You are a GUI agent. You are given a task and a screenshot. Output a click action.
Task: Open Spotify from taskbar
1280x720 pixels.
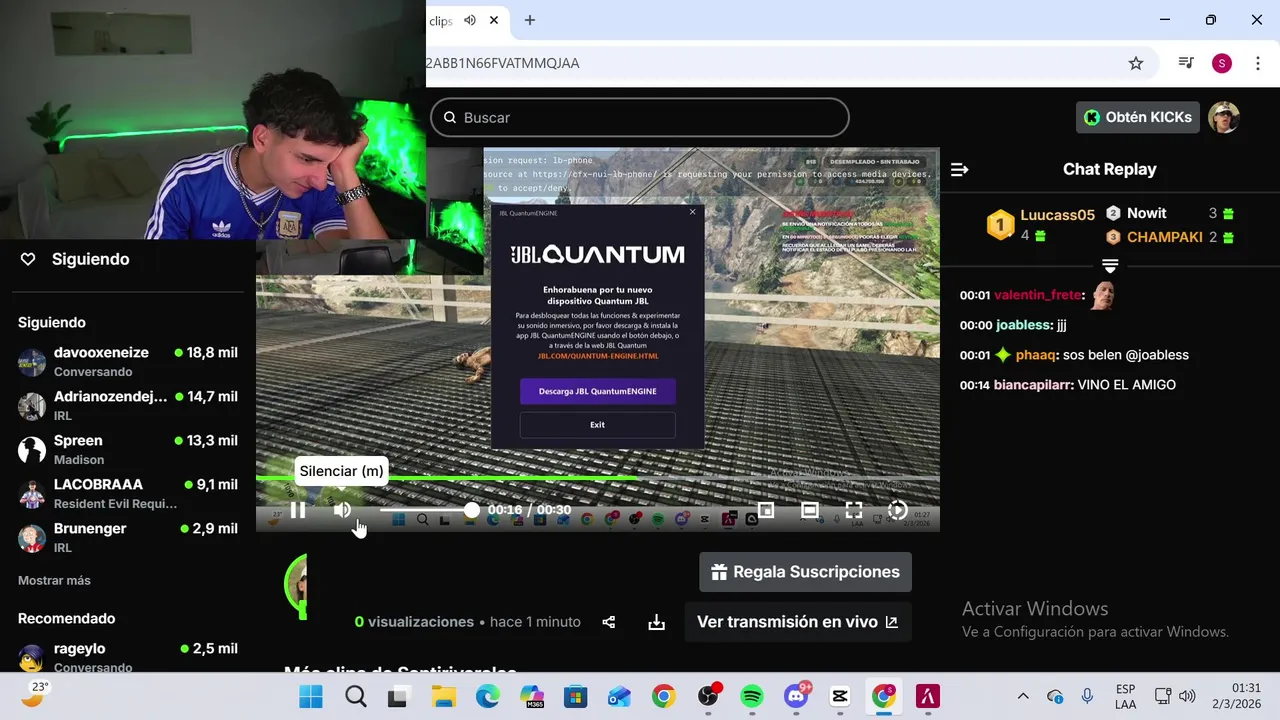[752, 696]
